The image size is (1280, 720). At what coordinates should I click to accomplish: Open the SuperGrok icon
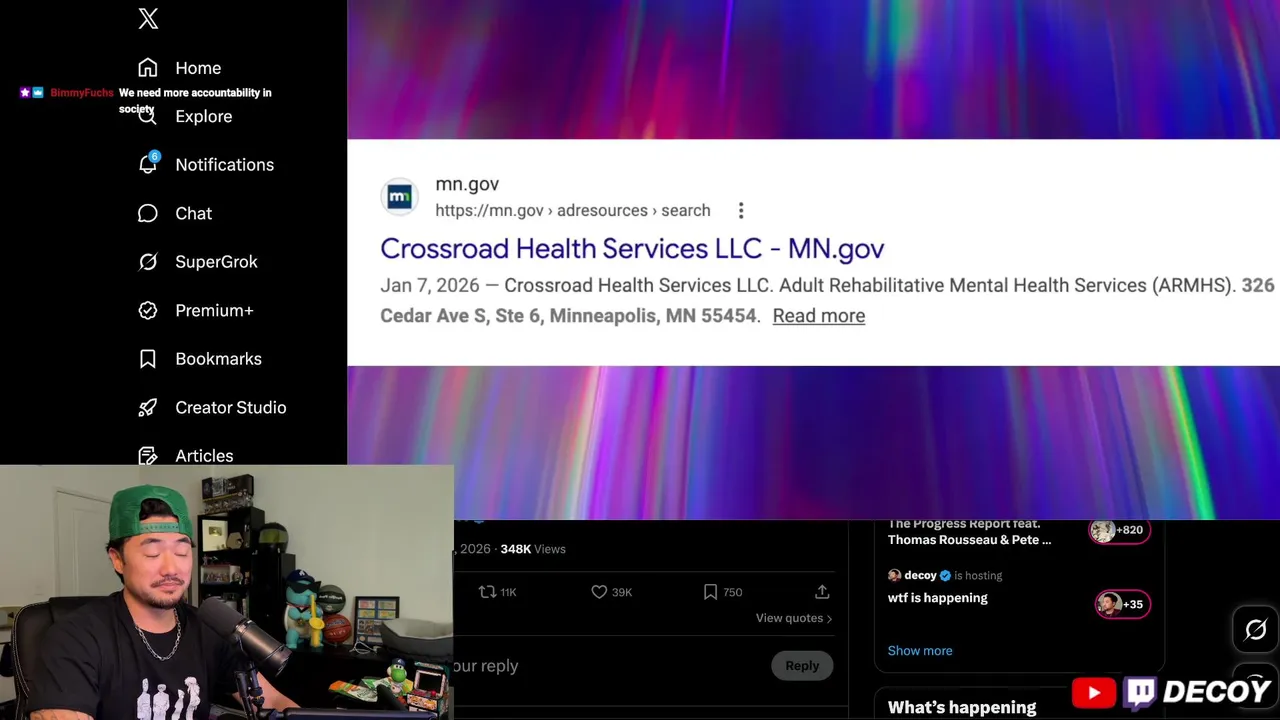(148, 262)
